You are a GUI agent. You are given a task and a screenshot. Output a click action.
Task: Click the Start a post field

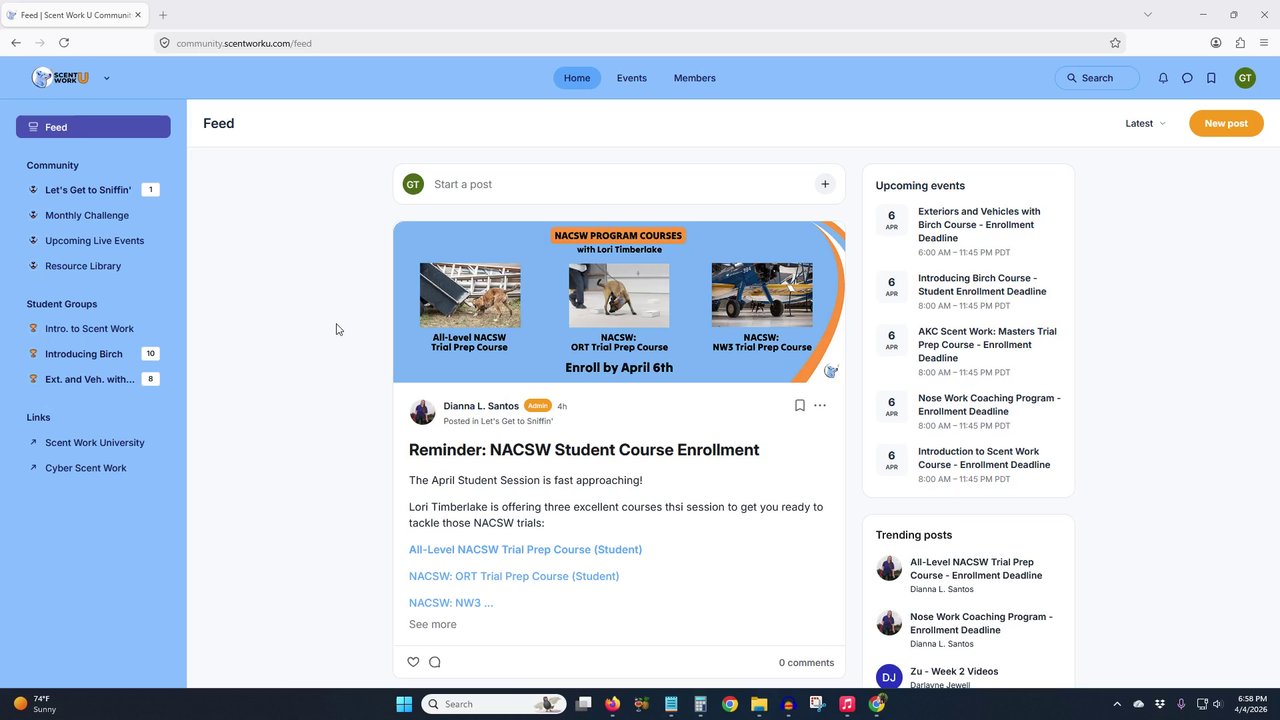click(x=619, y=184)
